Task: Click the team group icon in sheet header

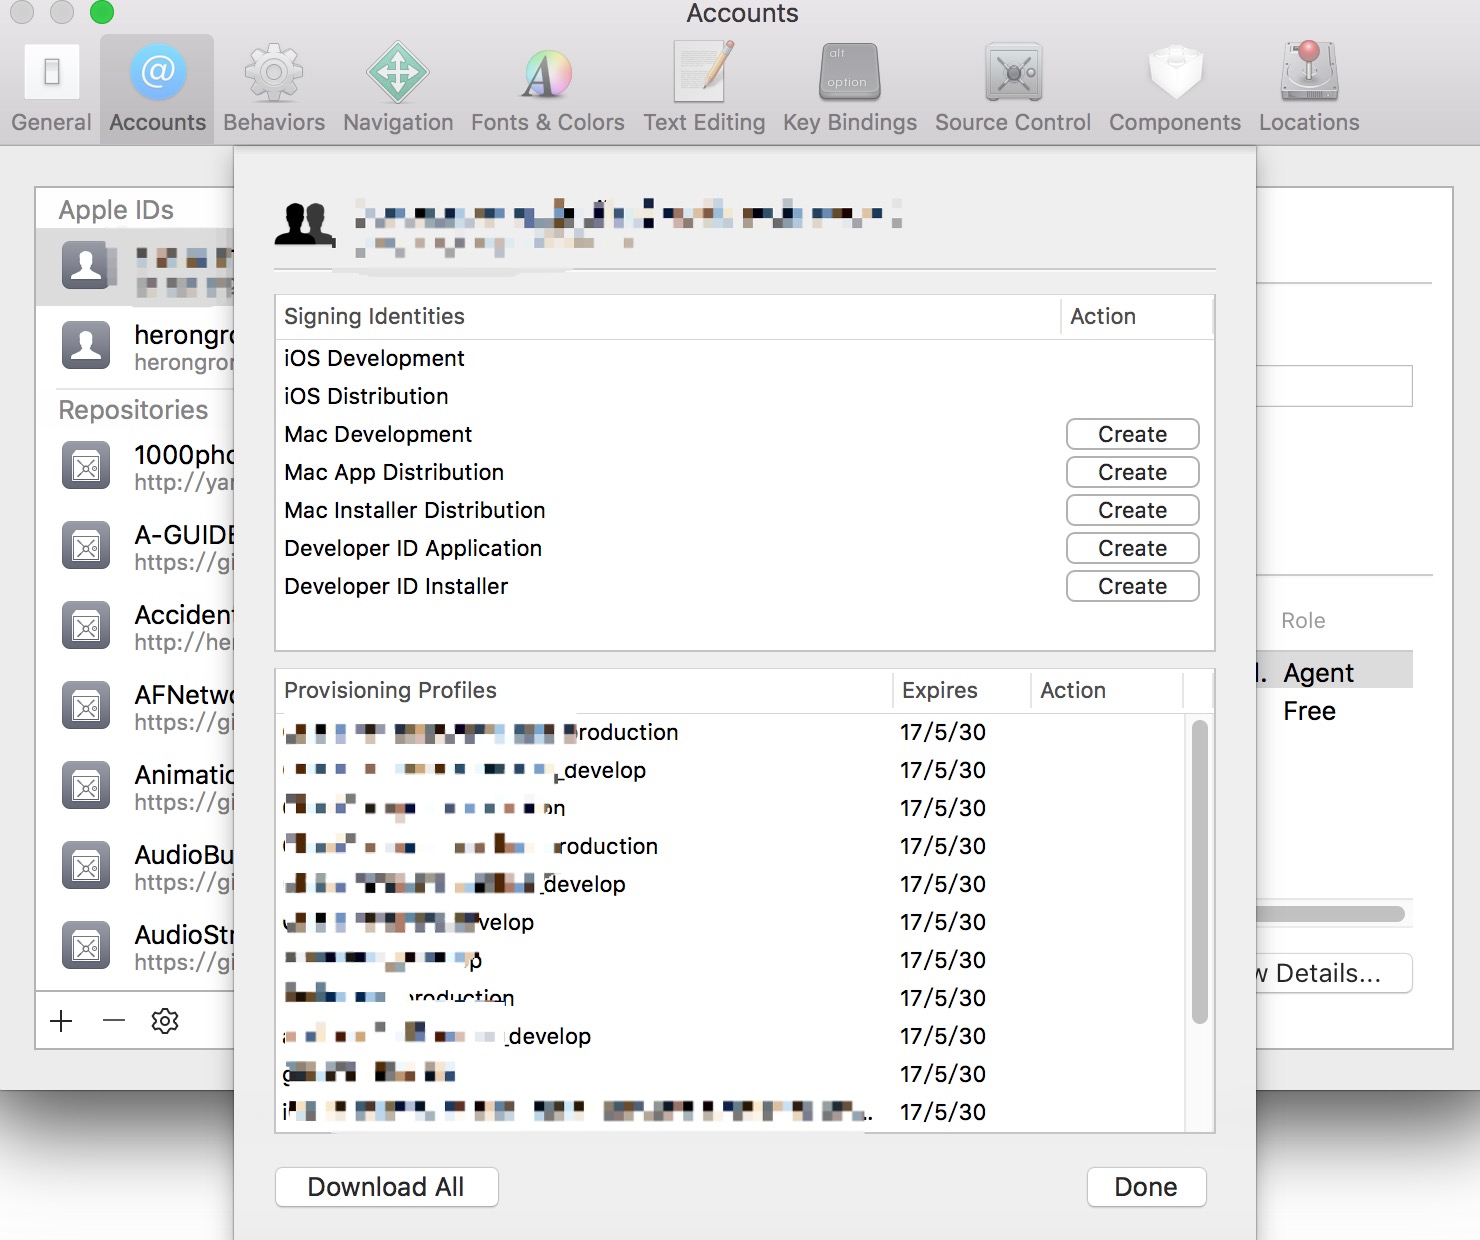Action: (304, 224)
